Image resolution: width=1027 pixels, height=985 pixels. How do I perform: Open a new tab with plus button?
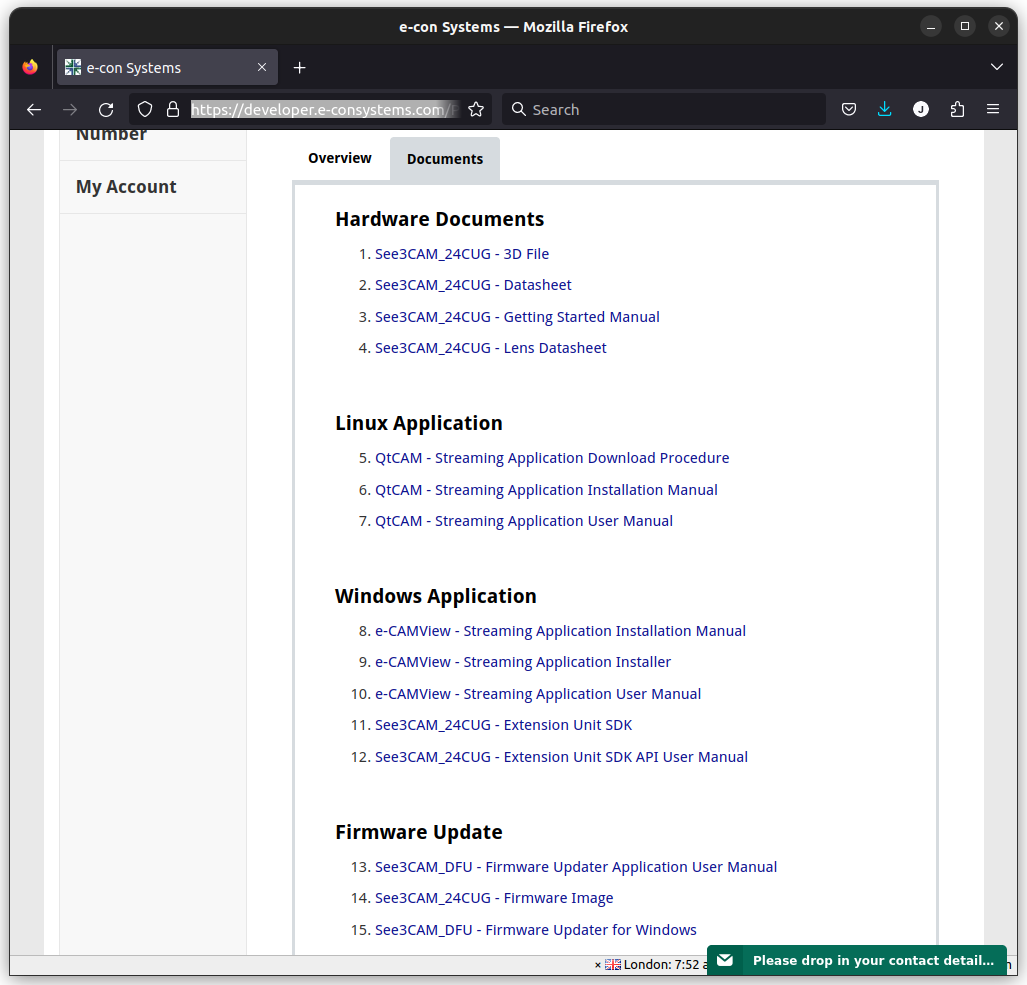click(299, 67)
